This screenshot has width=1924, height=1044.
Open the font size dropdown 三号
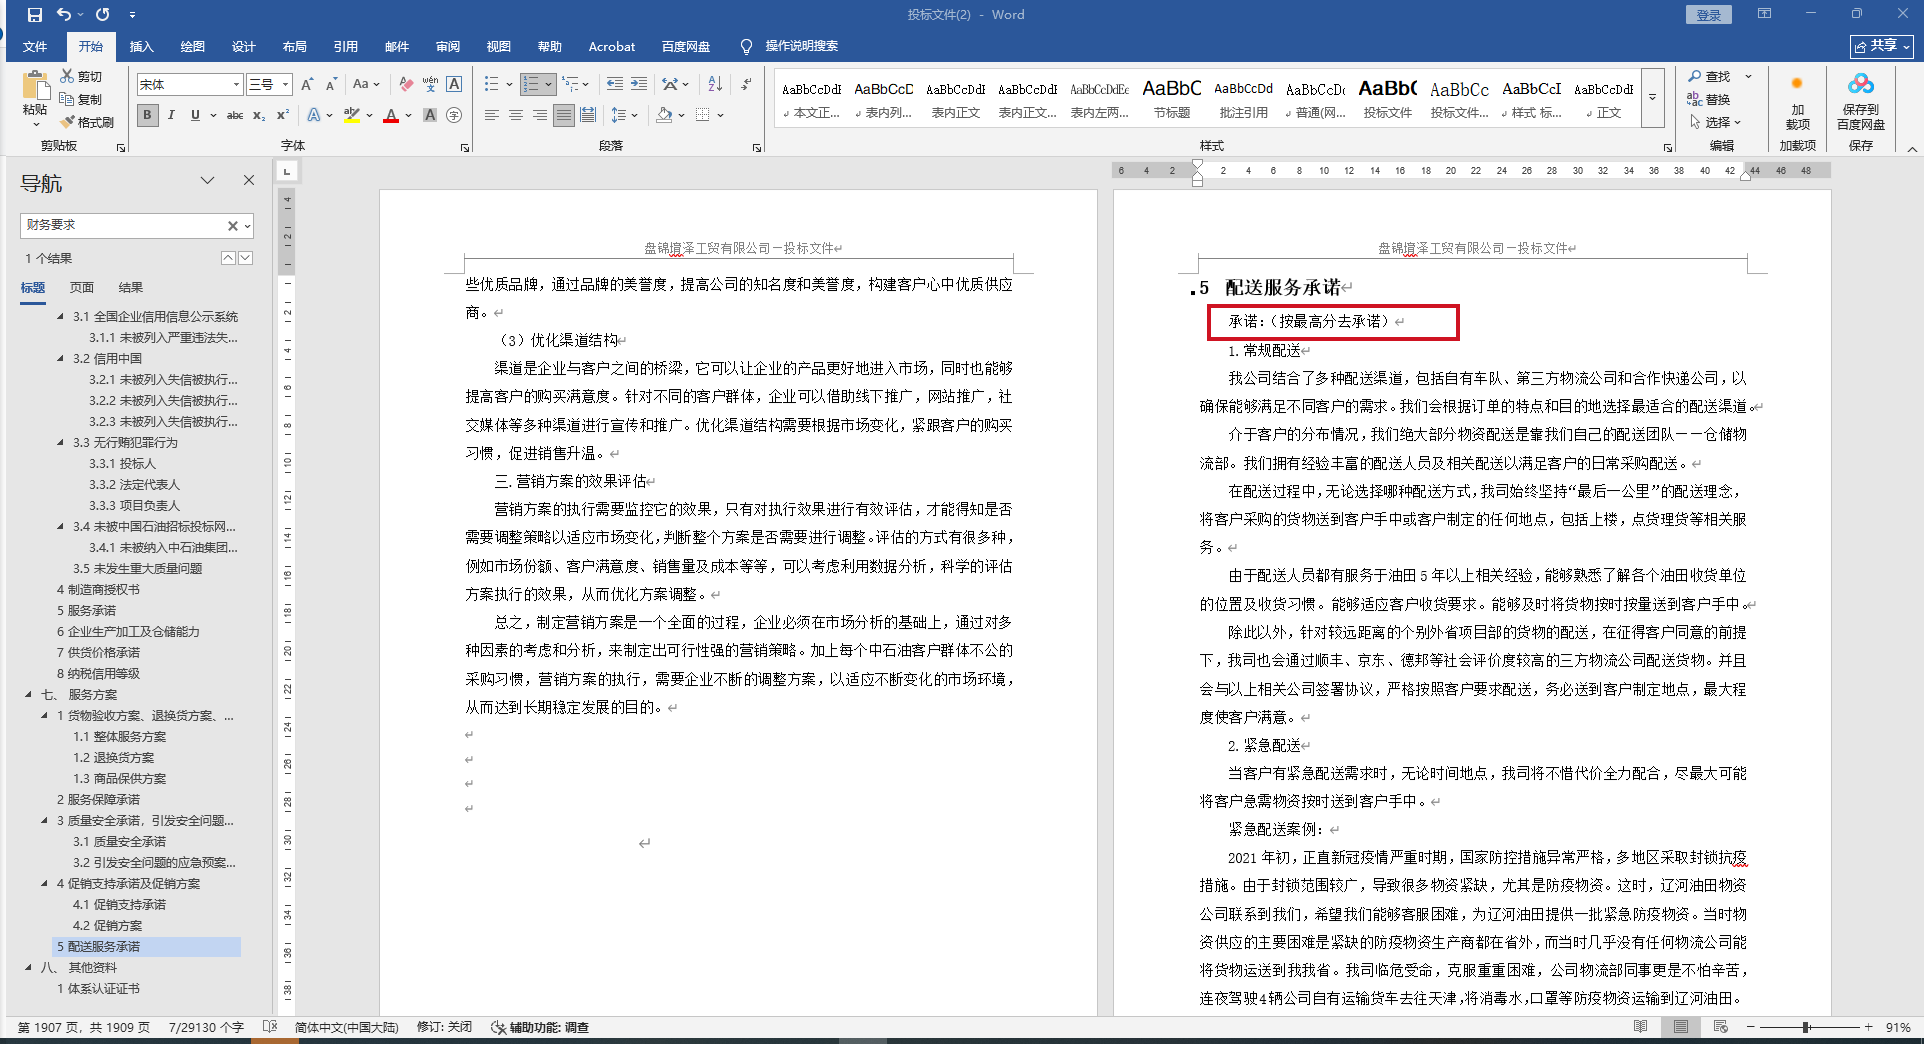click(269, 84)
